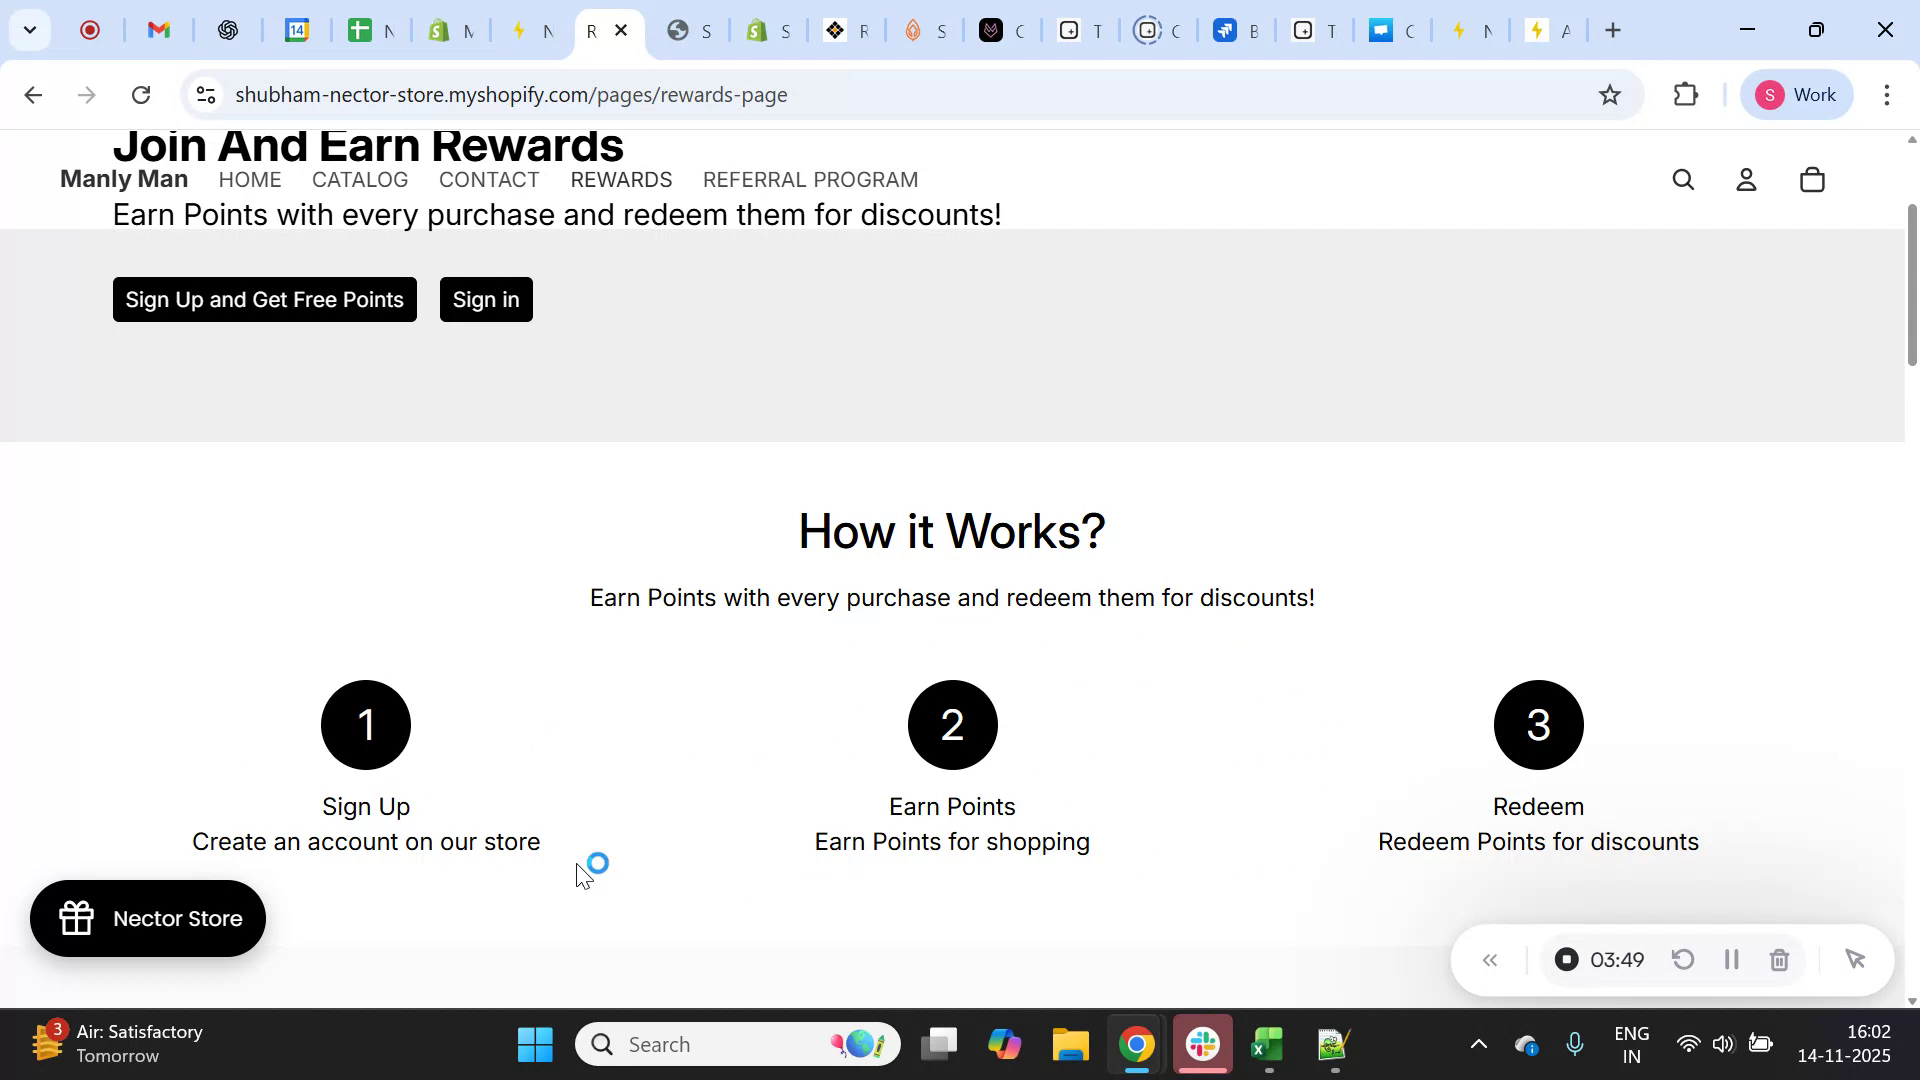Open Slack from the taskbar

pyautogui.click(x=1202, y=1043)
